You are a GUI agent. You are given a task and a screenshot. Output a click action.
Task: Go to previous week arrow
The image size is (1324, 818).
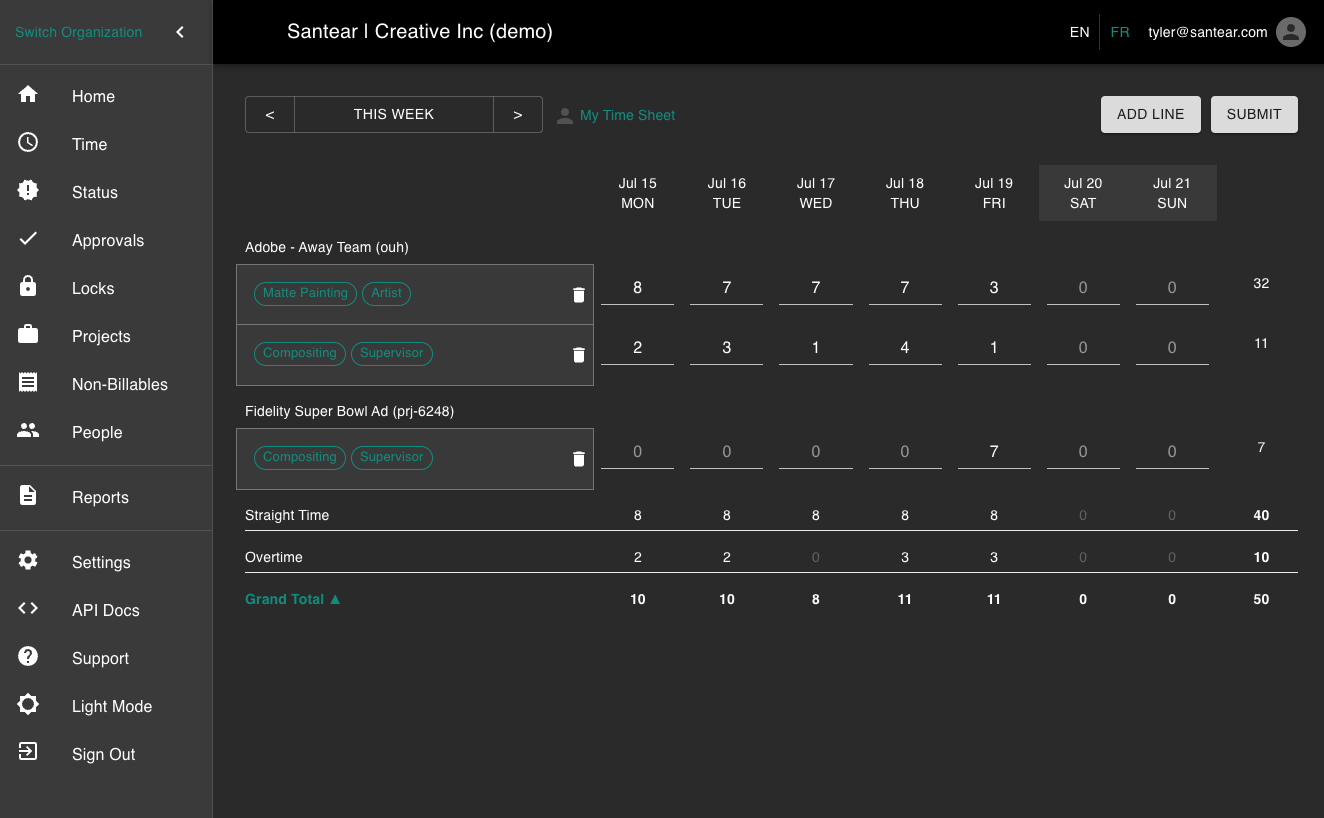pos(270,114)
